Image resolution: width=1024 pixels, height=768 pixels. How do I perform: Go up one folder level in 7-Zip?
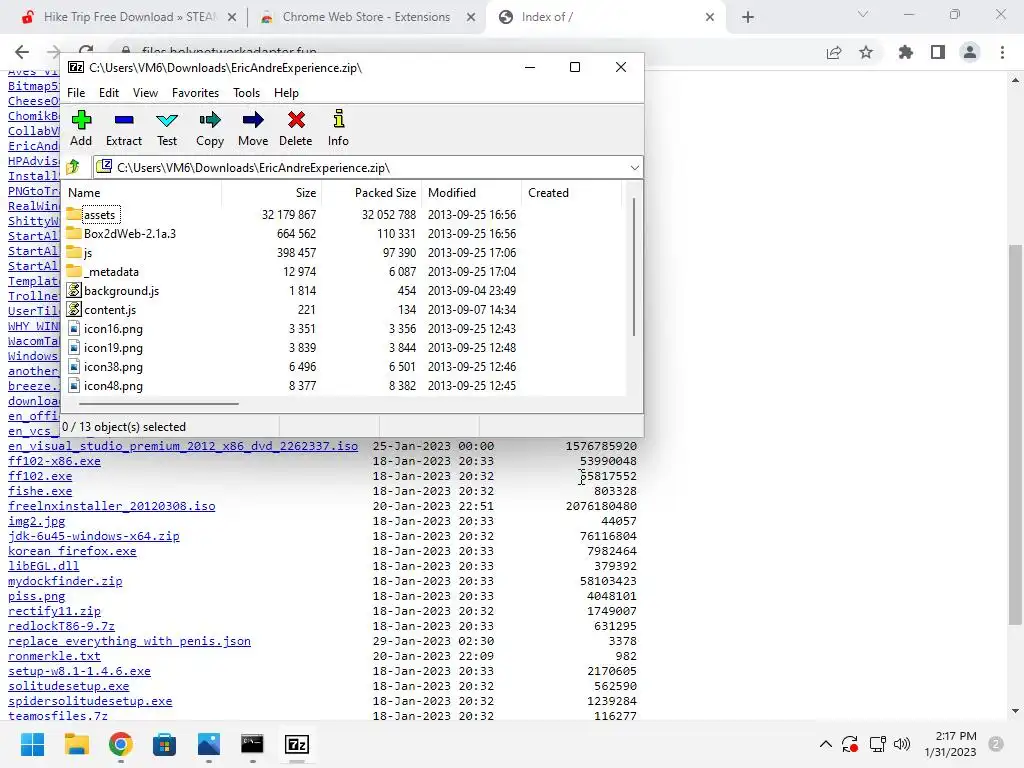73,167
